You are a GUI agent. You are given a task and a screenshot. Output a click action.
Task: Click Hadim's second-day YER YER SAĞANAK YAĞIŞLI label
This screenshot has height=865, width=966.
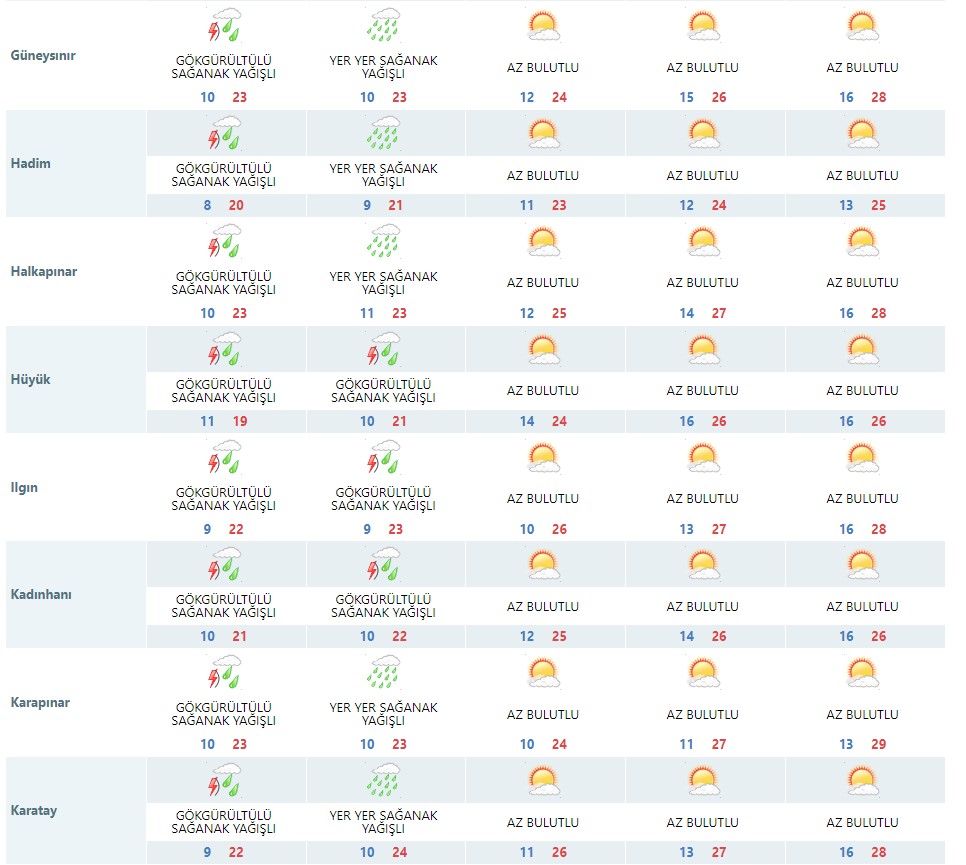click(383, 175)
